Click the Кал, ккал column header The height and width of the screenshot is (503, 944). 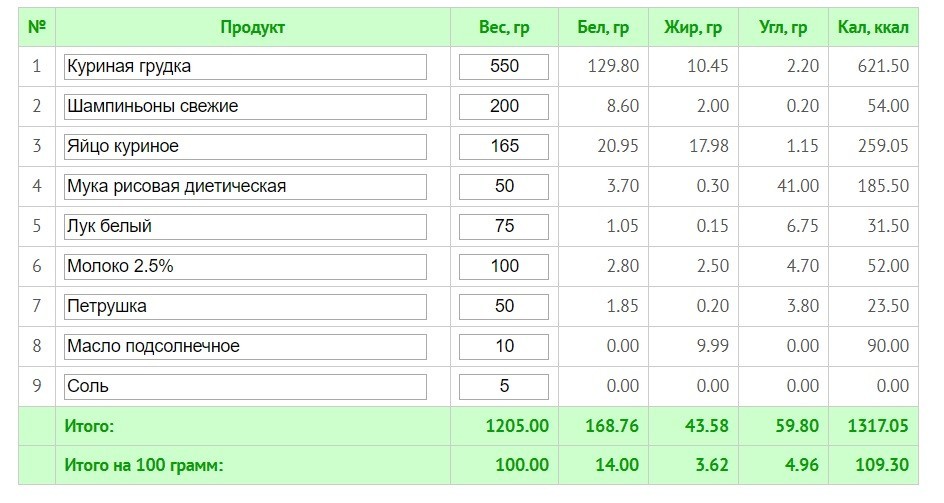pos(873,27)
